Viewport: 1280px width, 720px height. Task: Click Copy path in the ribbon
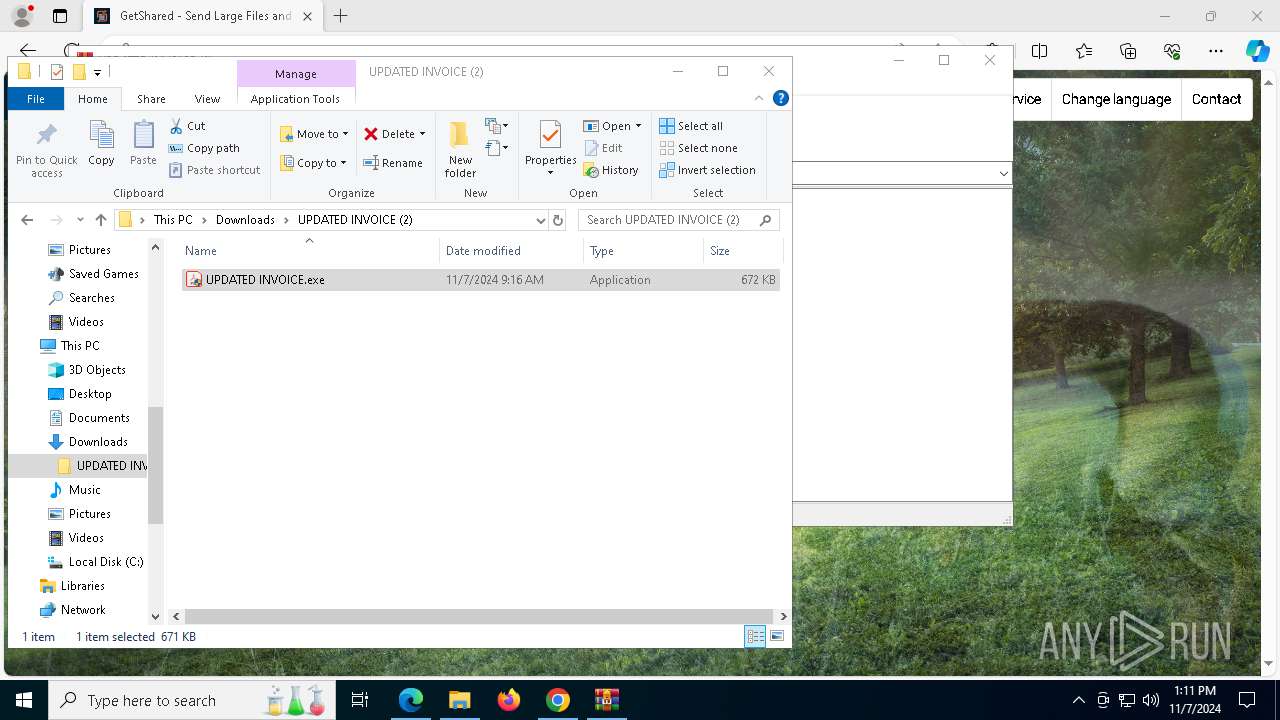204,148
